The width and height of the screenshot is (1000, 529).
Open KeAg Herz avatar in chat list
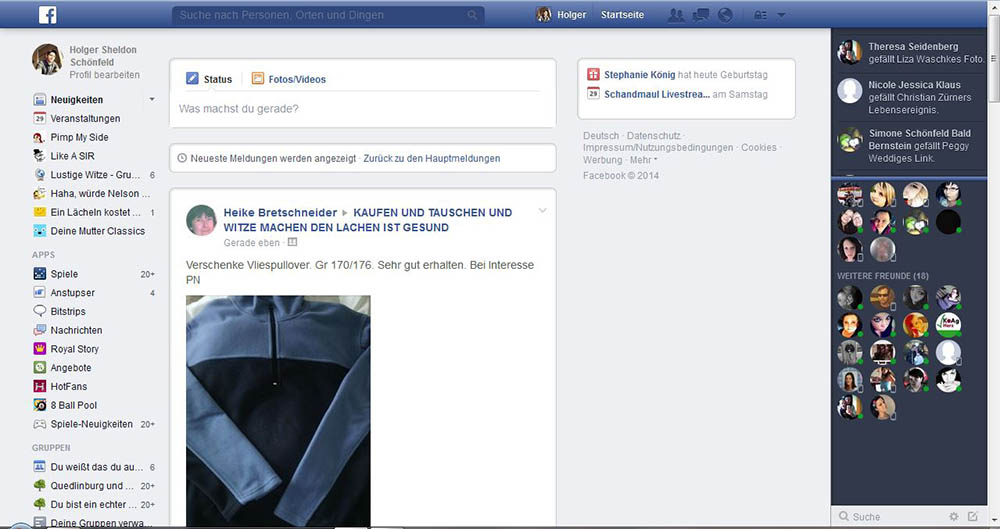point(948,325)
